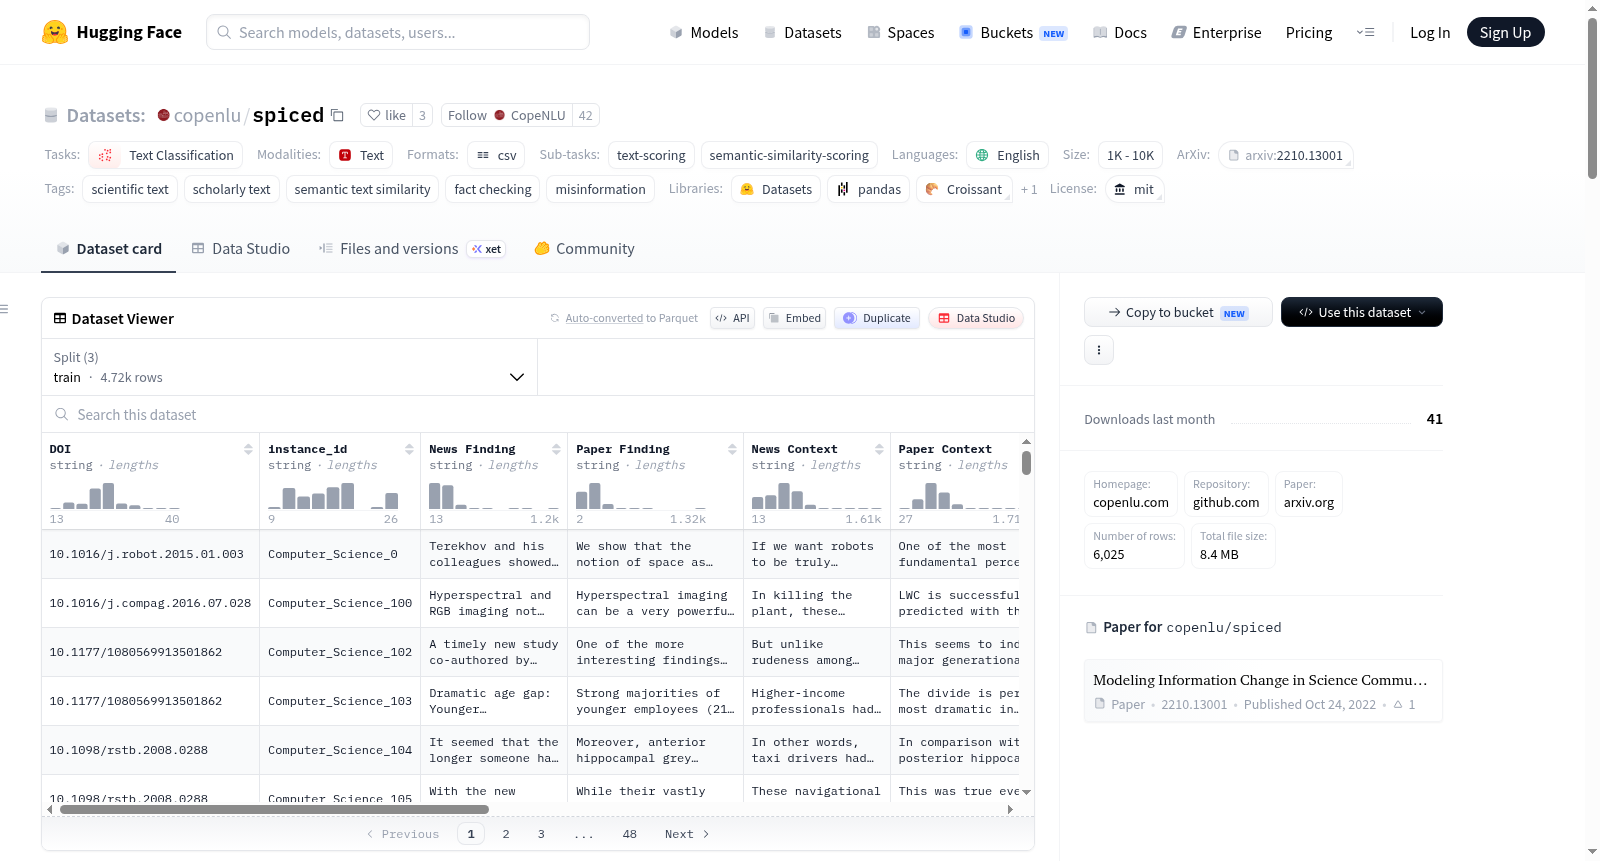Click the Embed button

pyautogui.click(x=793, y=318)
